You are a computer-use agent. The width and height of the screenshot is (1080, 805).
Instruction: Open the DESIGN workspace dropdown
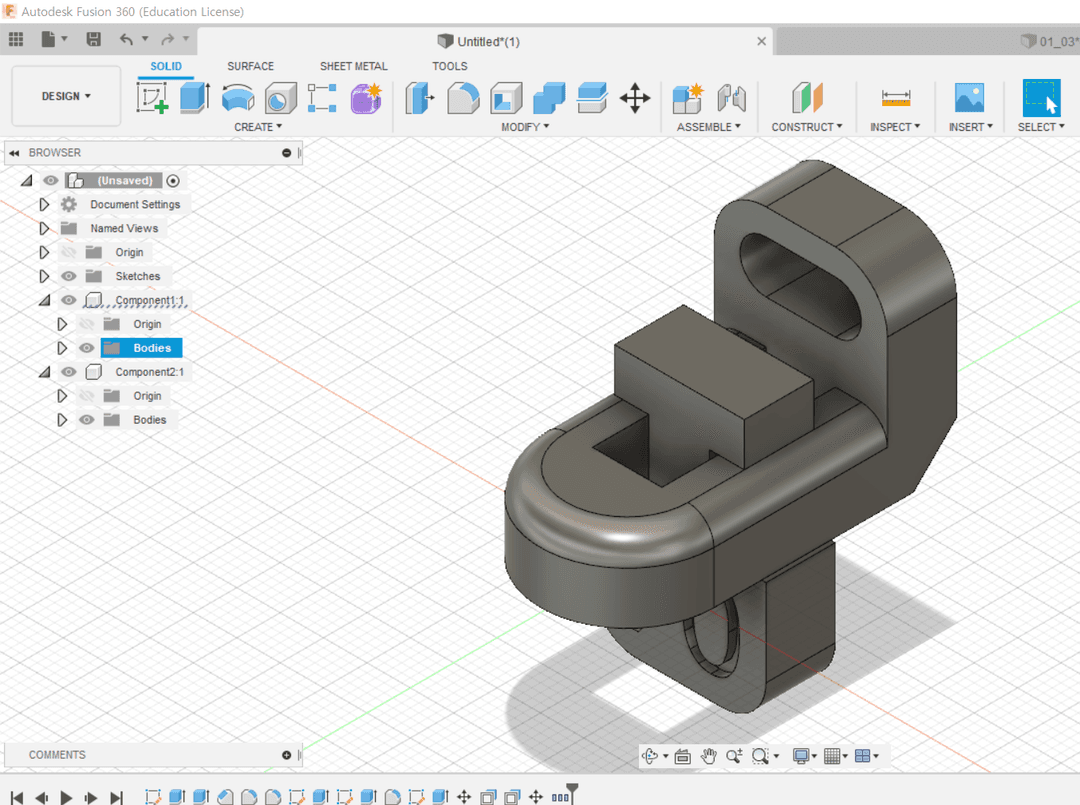click(66, 96)
